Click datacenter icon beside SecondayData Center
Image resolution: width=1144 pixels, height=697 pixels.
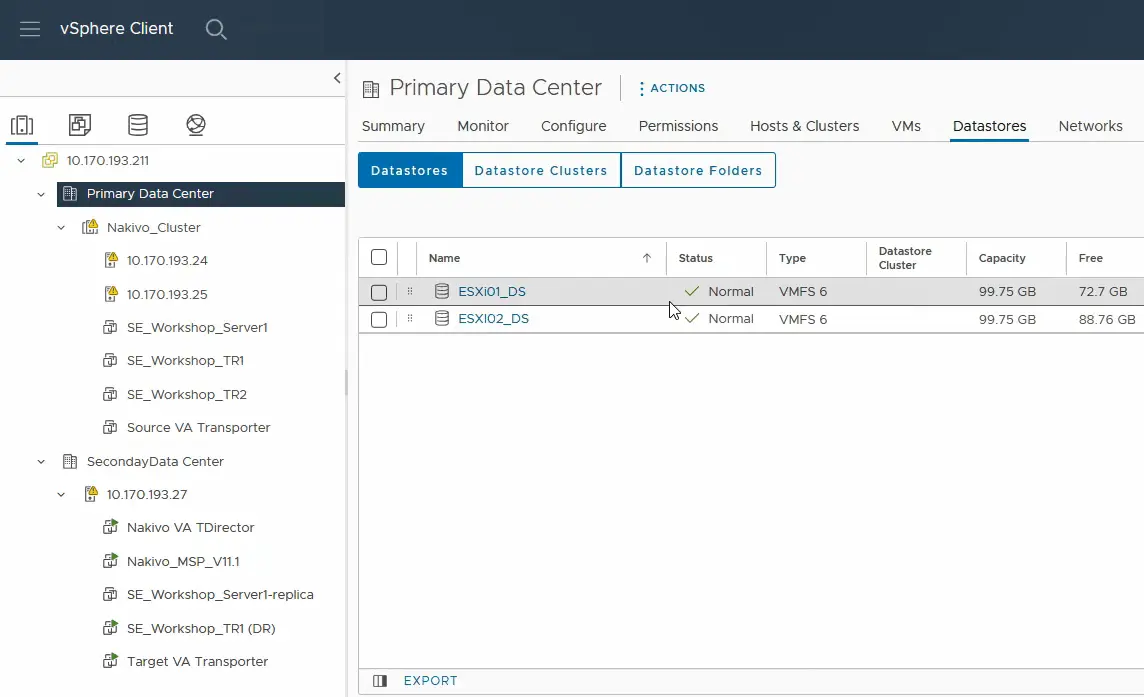coord(70,461)
